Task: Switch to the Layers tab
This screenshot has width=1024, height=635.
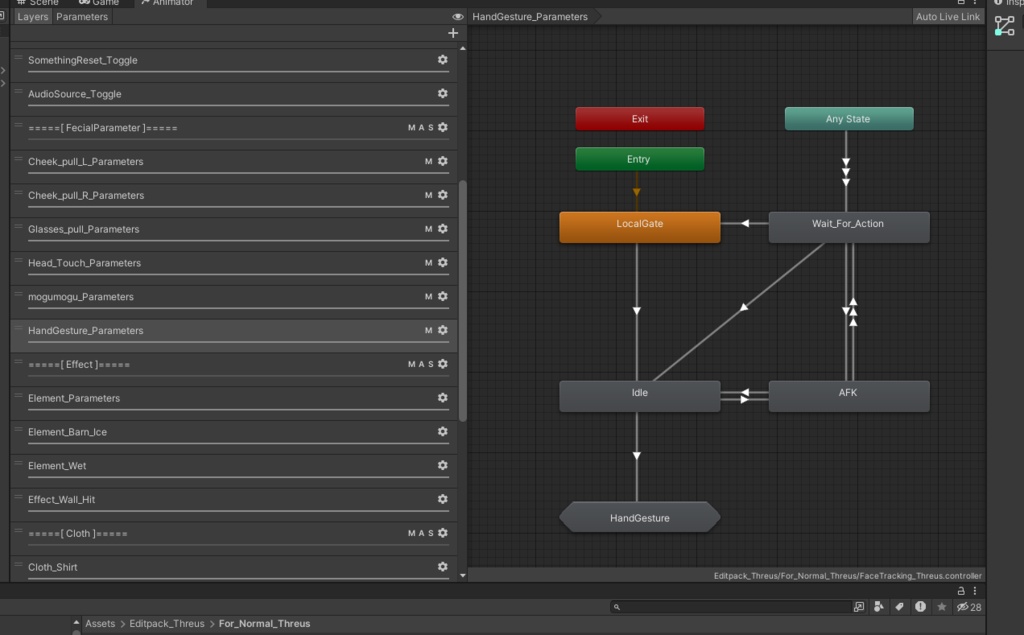Action: pos(33,17)
